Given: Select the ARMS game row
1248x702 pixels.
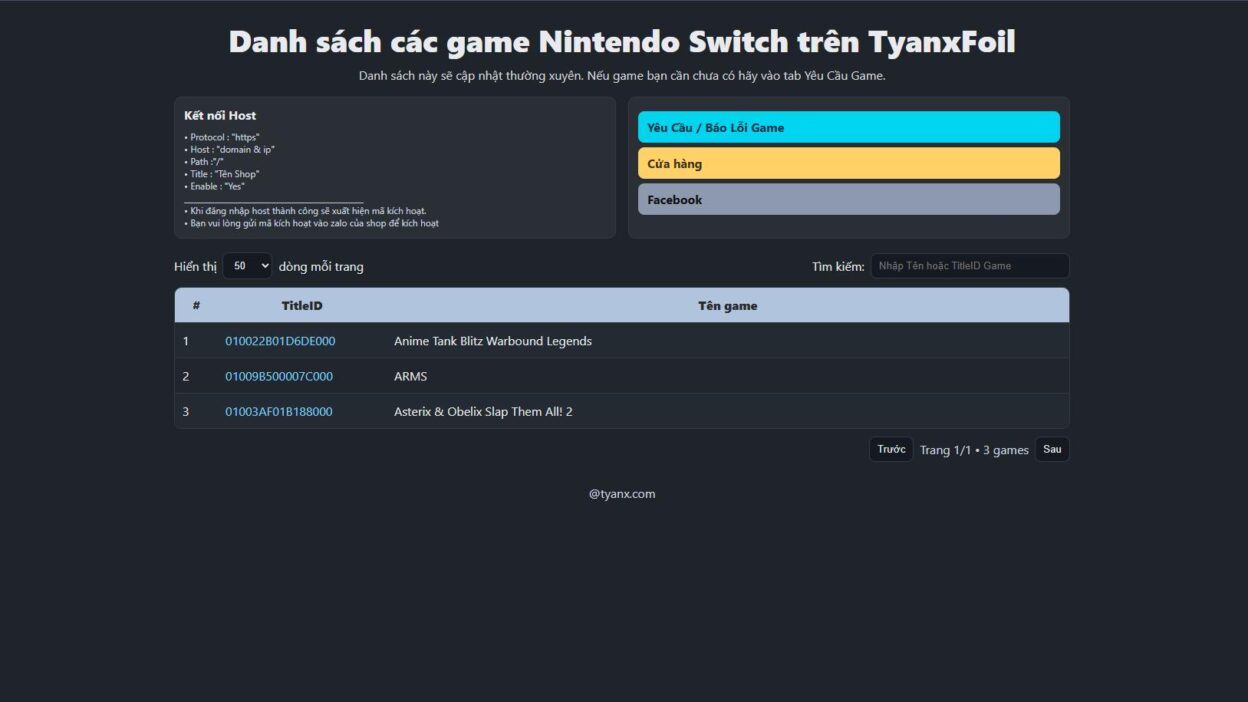Looking at the screenshot, I should pos(410,376).
